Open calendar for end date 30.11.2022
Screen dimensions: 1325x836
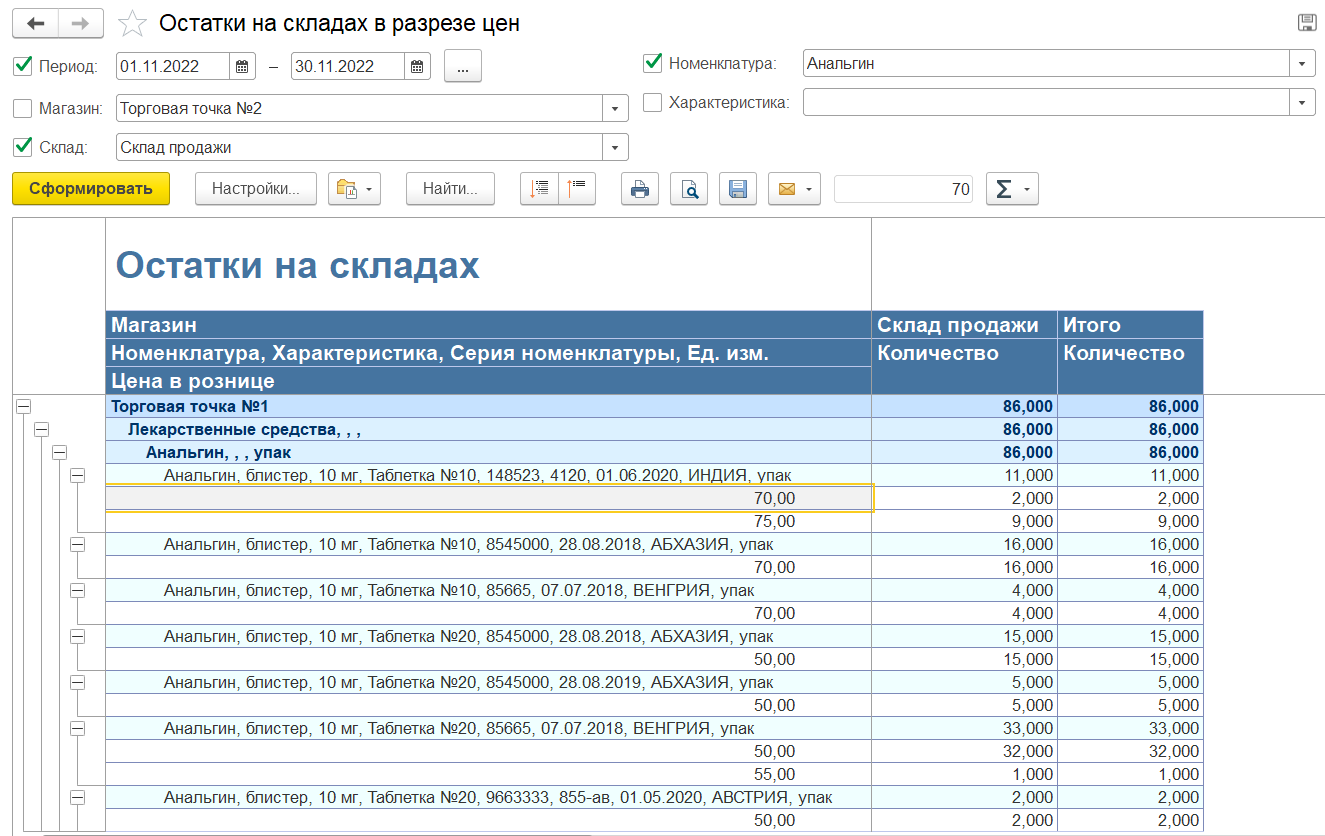click(x=417, y=67)
